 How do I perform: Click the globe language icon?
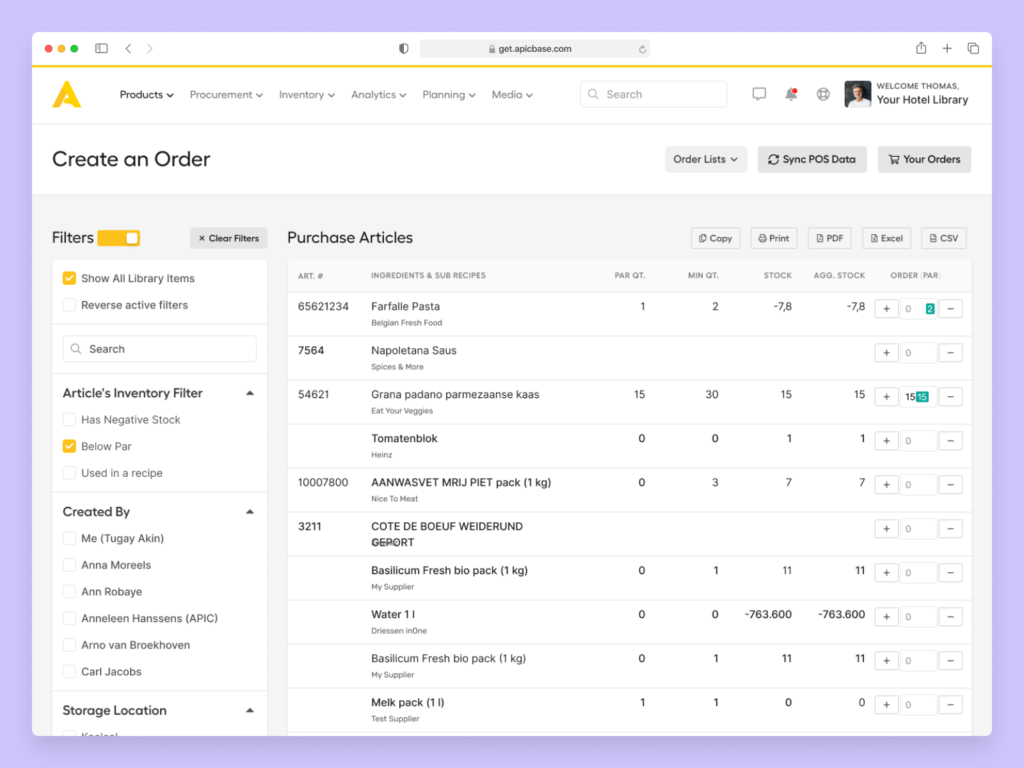(x=823, y=94)
